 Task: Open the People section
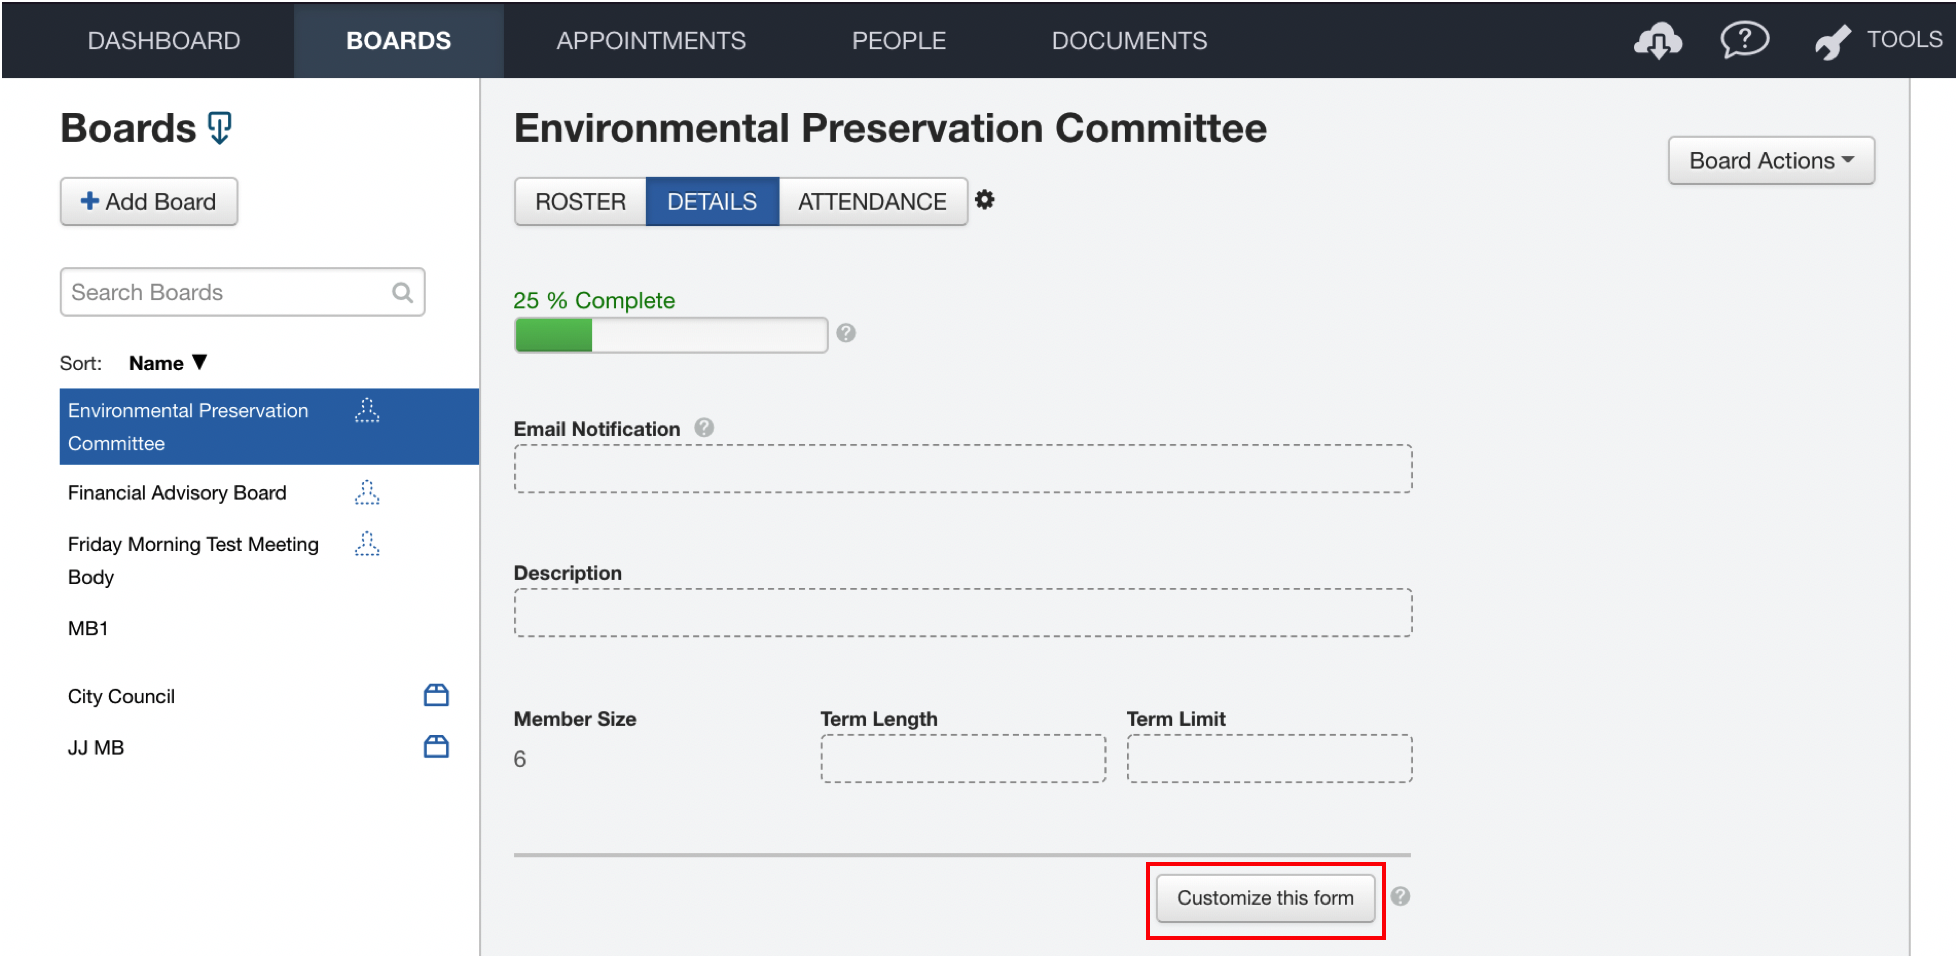click(x=898, y=40)
